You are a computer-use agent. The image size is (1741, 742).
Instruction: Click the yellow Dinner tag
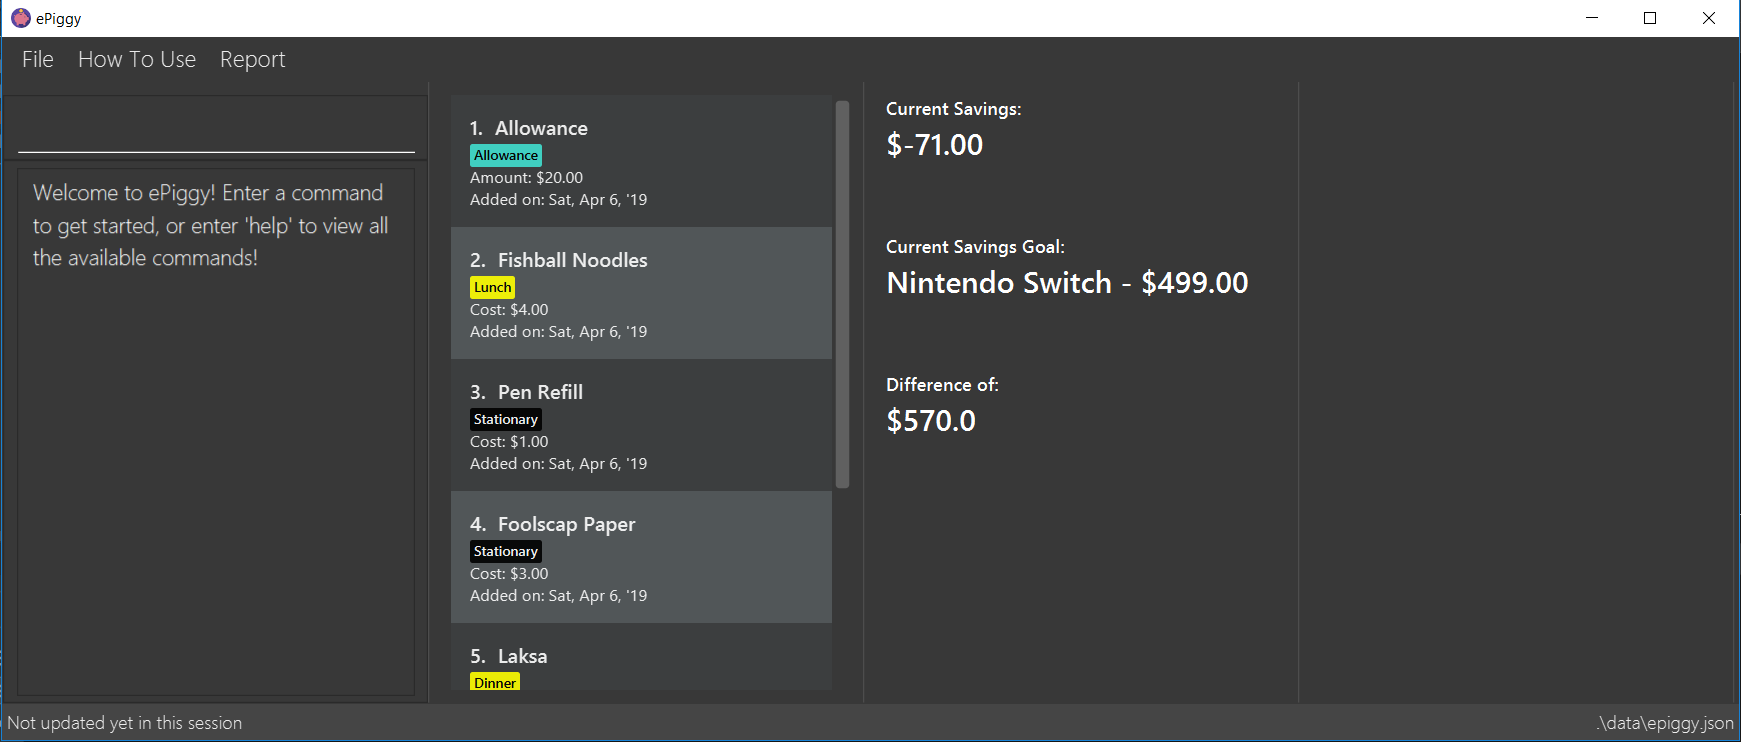coord(495,682)
